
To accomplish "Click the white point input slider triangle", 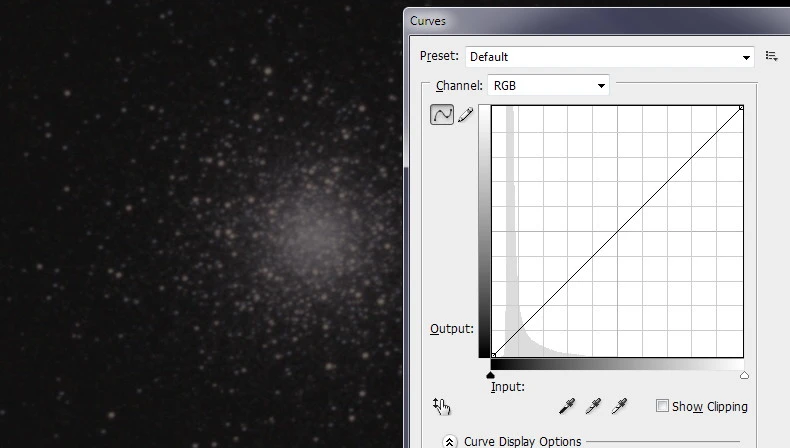I will pyautogui.click(x=743, y=375).
